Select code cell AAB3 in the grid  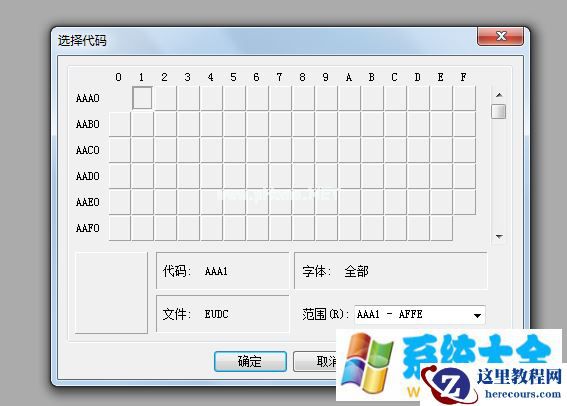188,124
